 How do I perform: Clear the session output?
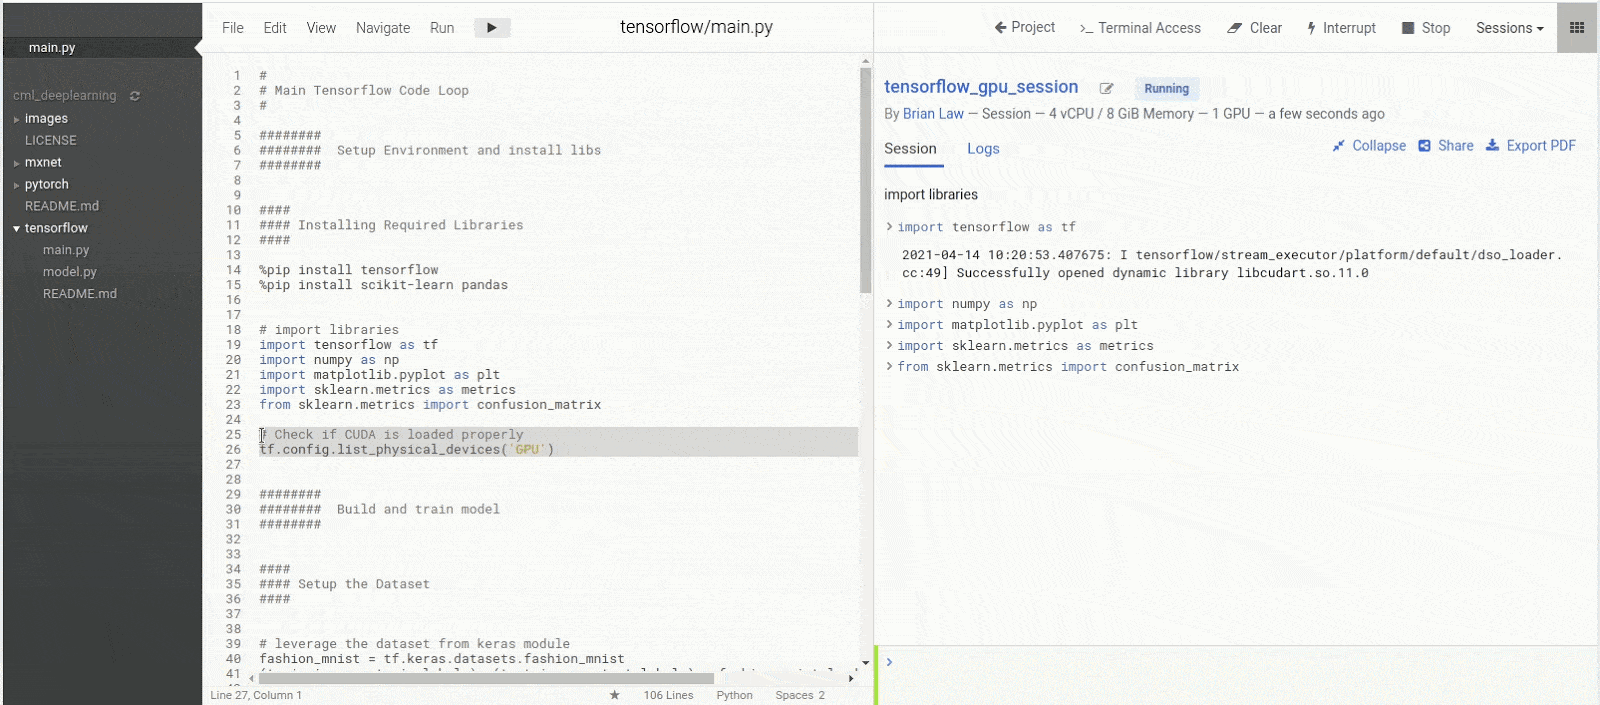pyautogui.click(x=1254, y=28)
